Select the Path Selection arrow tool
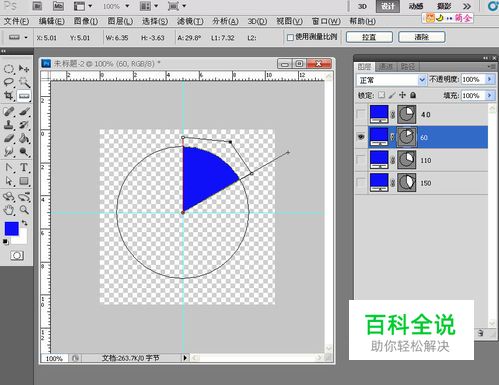Image resolution: width=499 pixels, height=385 pixels. pyautogui.click(x=9, y=181)
